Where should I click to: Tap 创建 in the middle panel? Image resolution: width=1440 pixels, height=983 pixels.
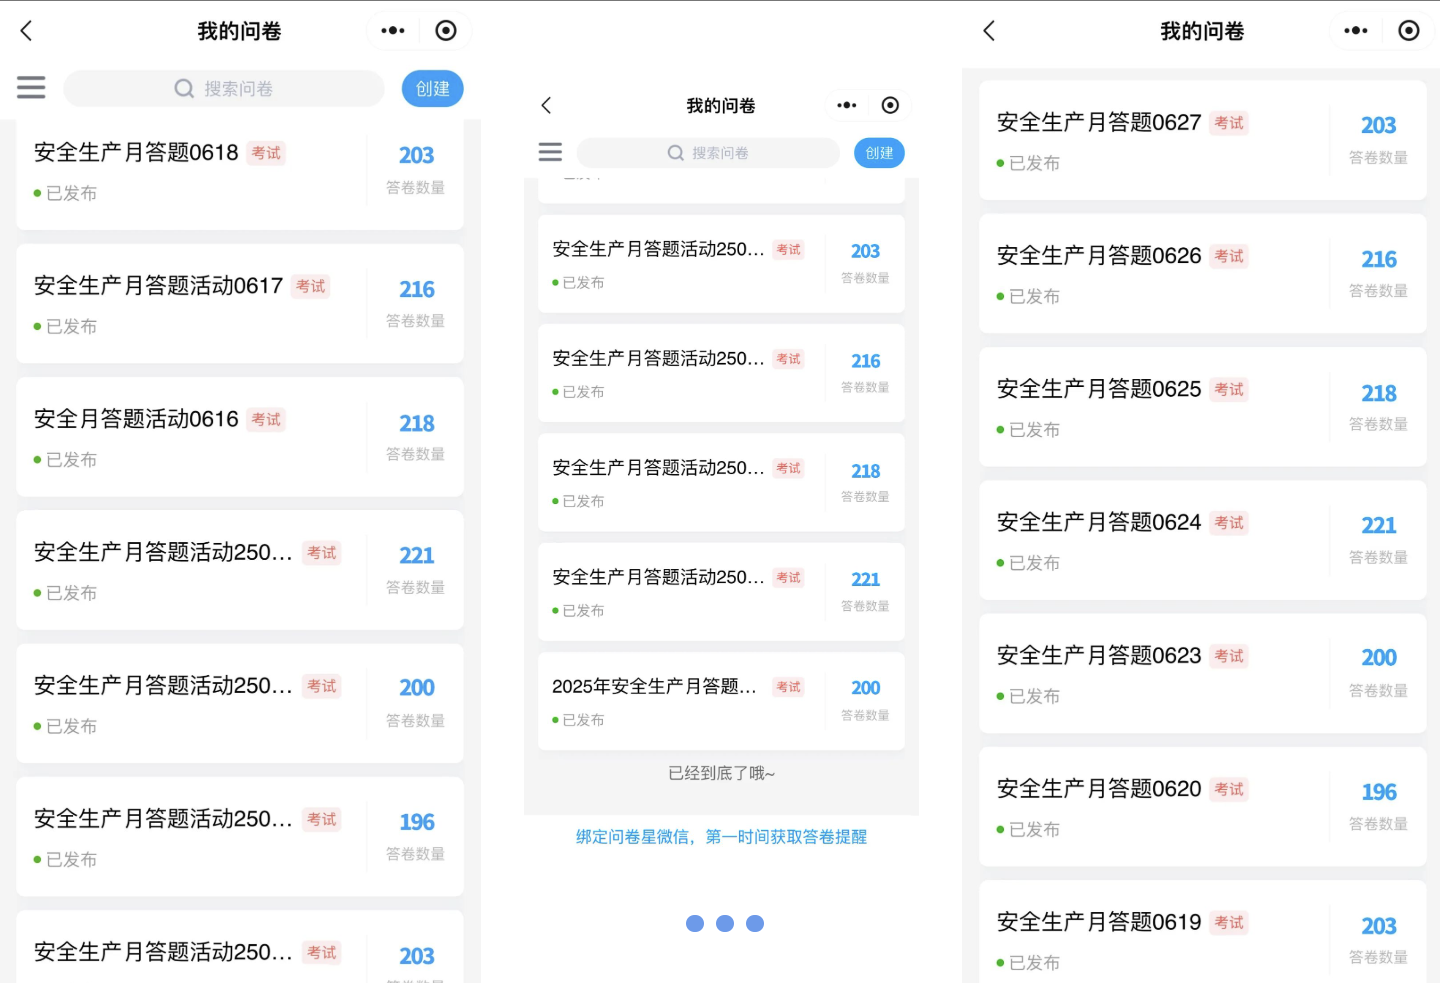pyautogui.click(x=878, y=152)
